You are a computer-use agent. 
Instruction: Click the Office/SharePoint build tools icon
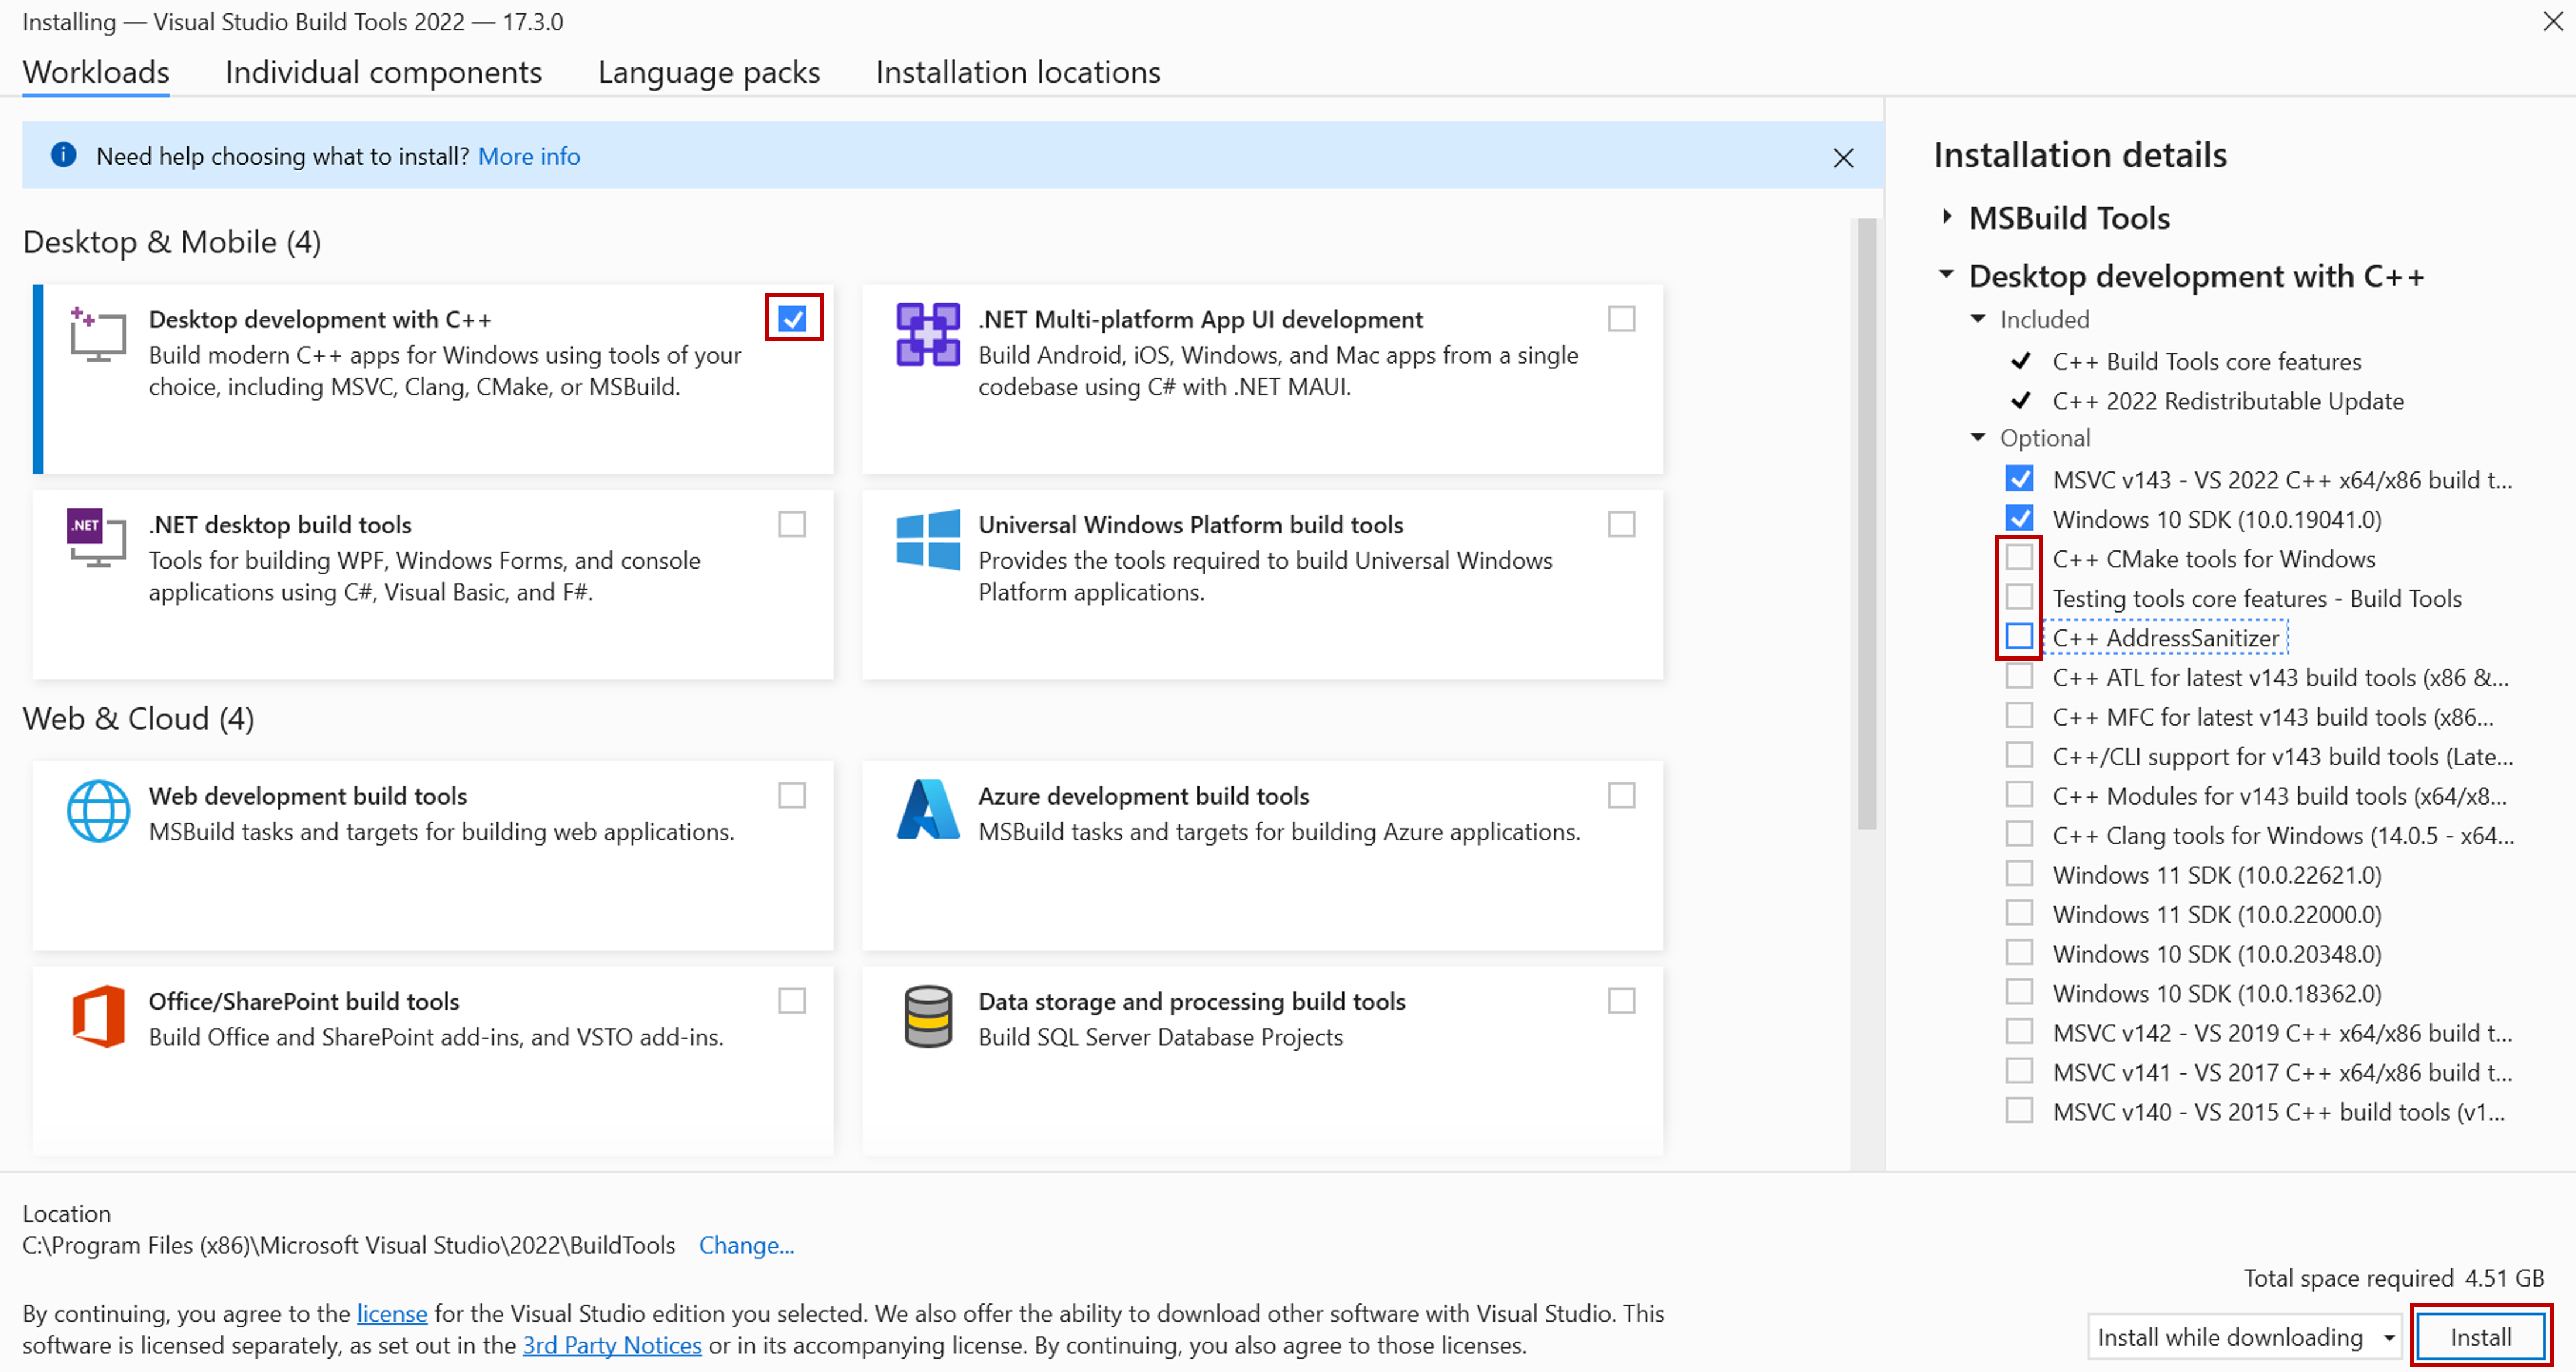(98, 1016)
